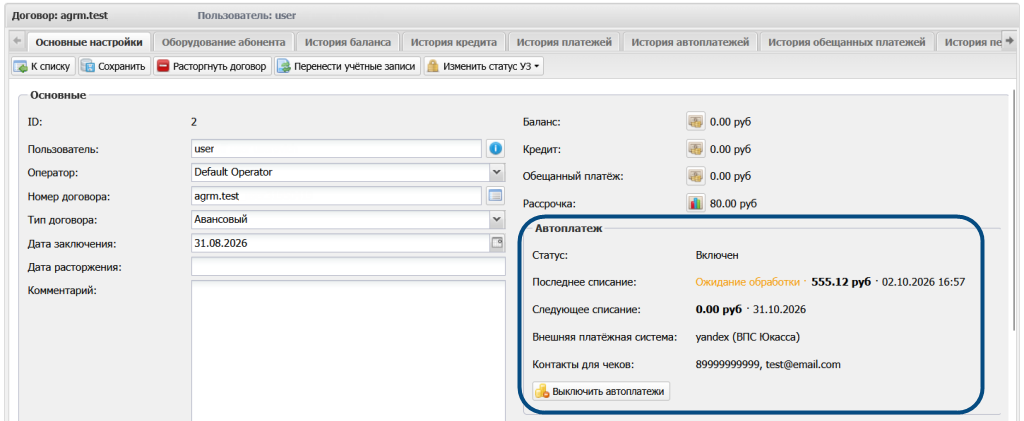Click the orange Ожидание обработки status text

pos(748,282)
